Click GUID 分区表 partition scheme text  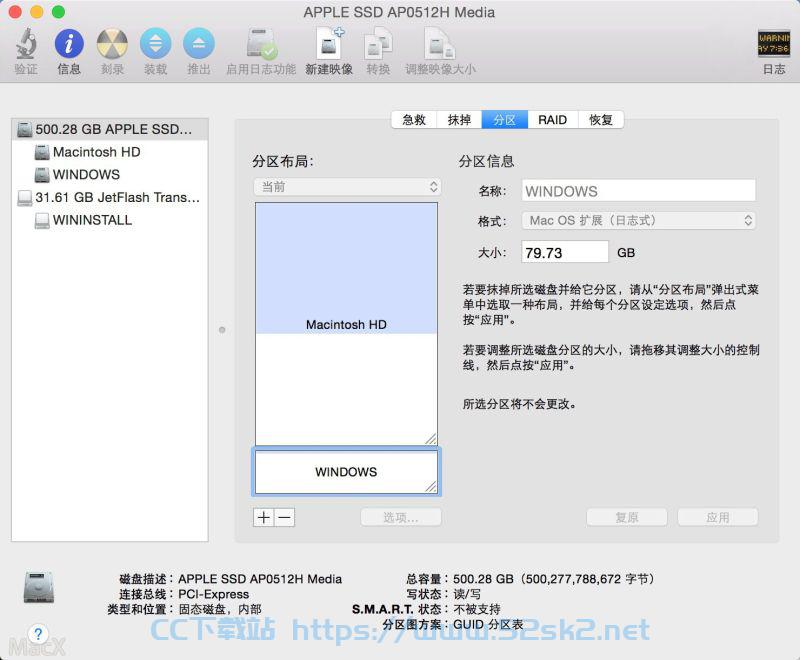tap(488, 624)
